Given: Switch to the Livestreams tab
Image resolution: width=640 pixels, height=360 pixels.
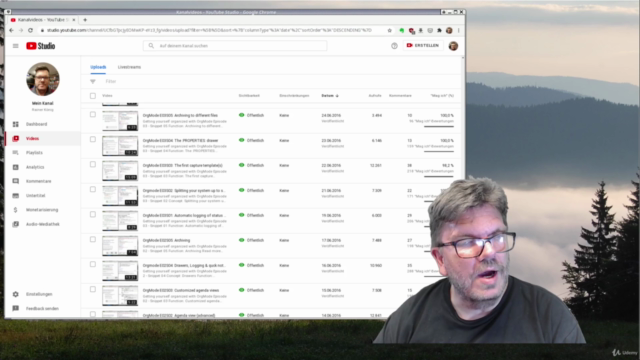Looking at the screenshot, I should [x=129, y=67].
